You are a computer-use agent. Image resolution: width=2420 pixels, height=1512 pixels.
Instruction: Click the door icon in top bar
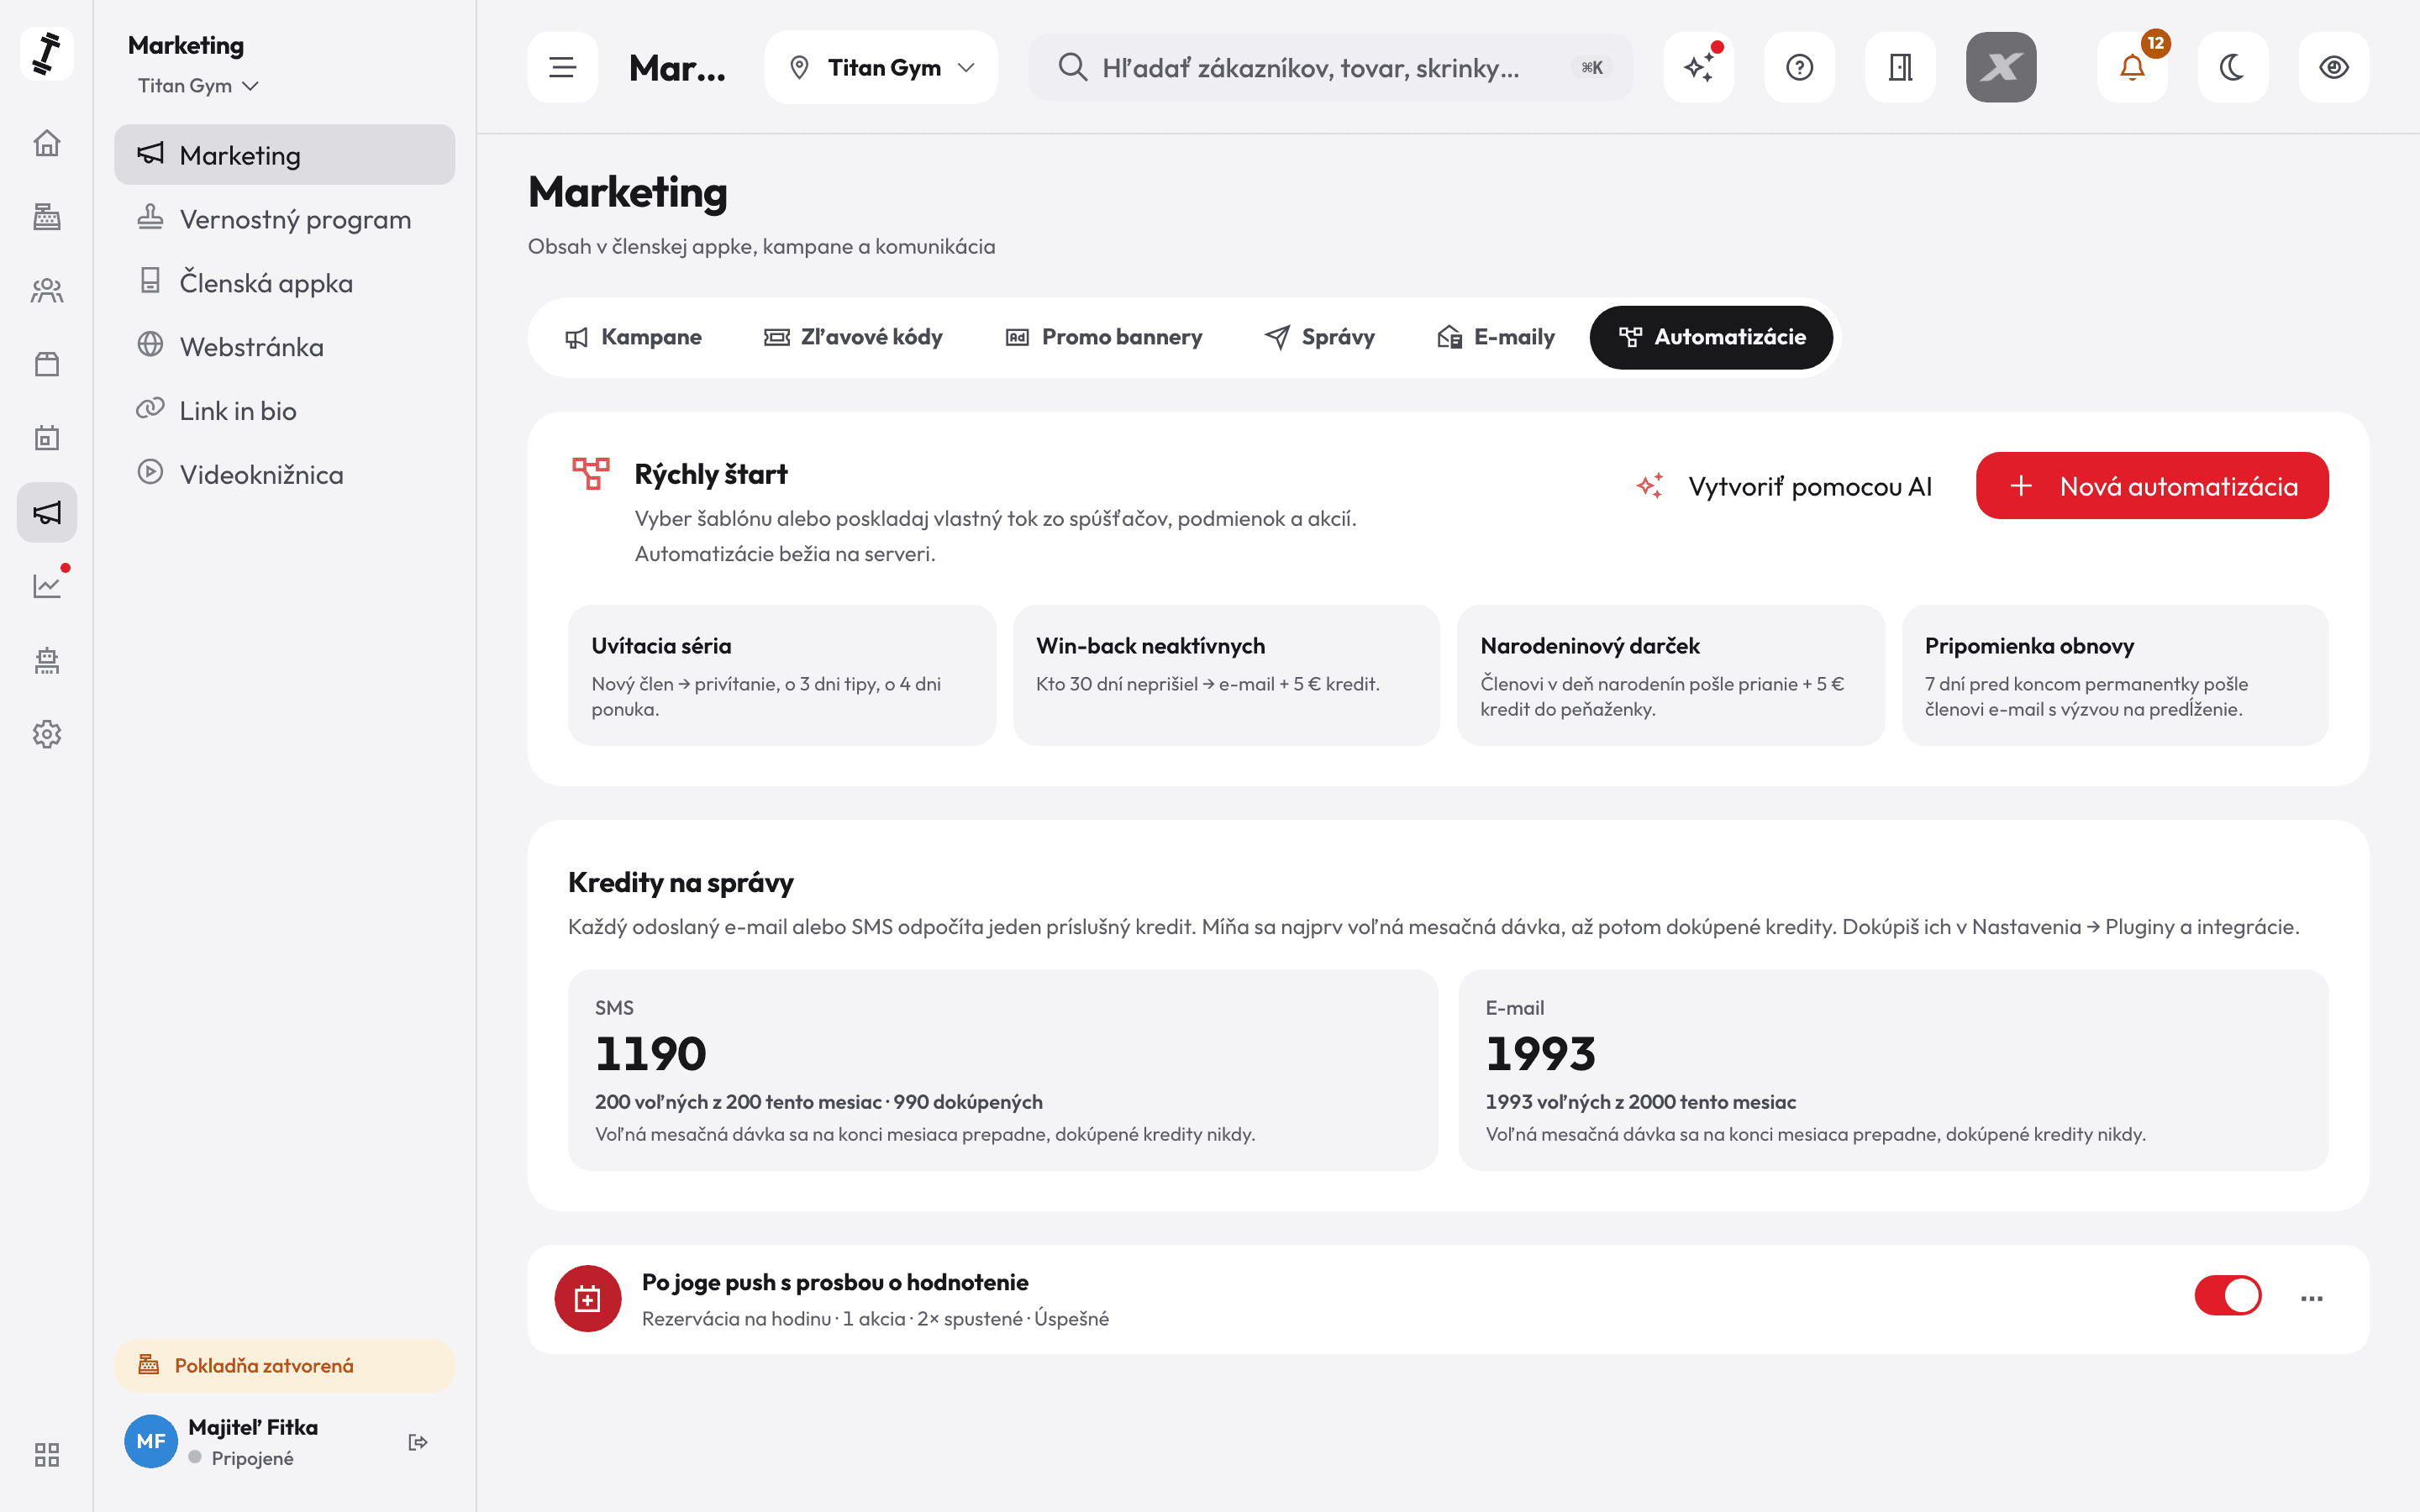[1901, 67]
